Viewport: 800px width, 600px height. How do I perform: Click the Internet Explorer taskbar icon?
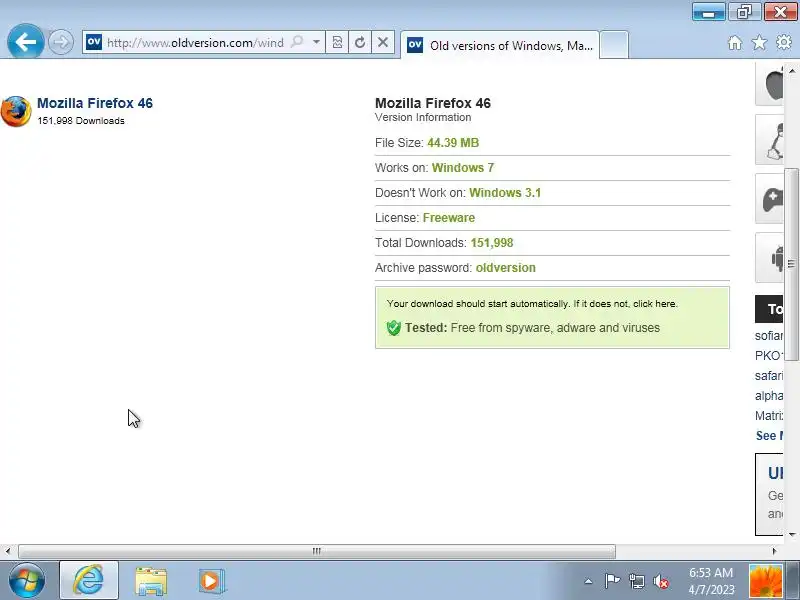pos(89,580)
